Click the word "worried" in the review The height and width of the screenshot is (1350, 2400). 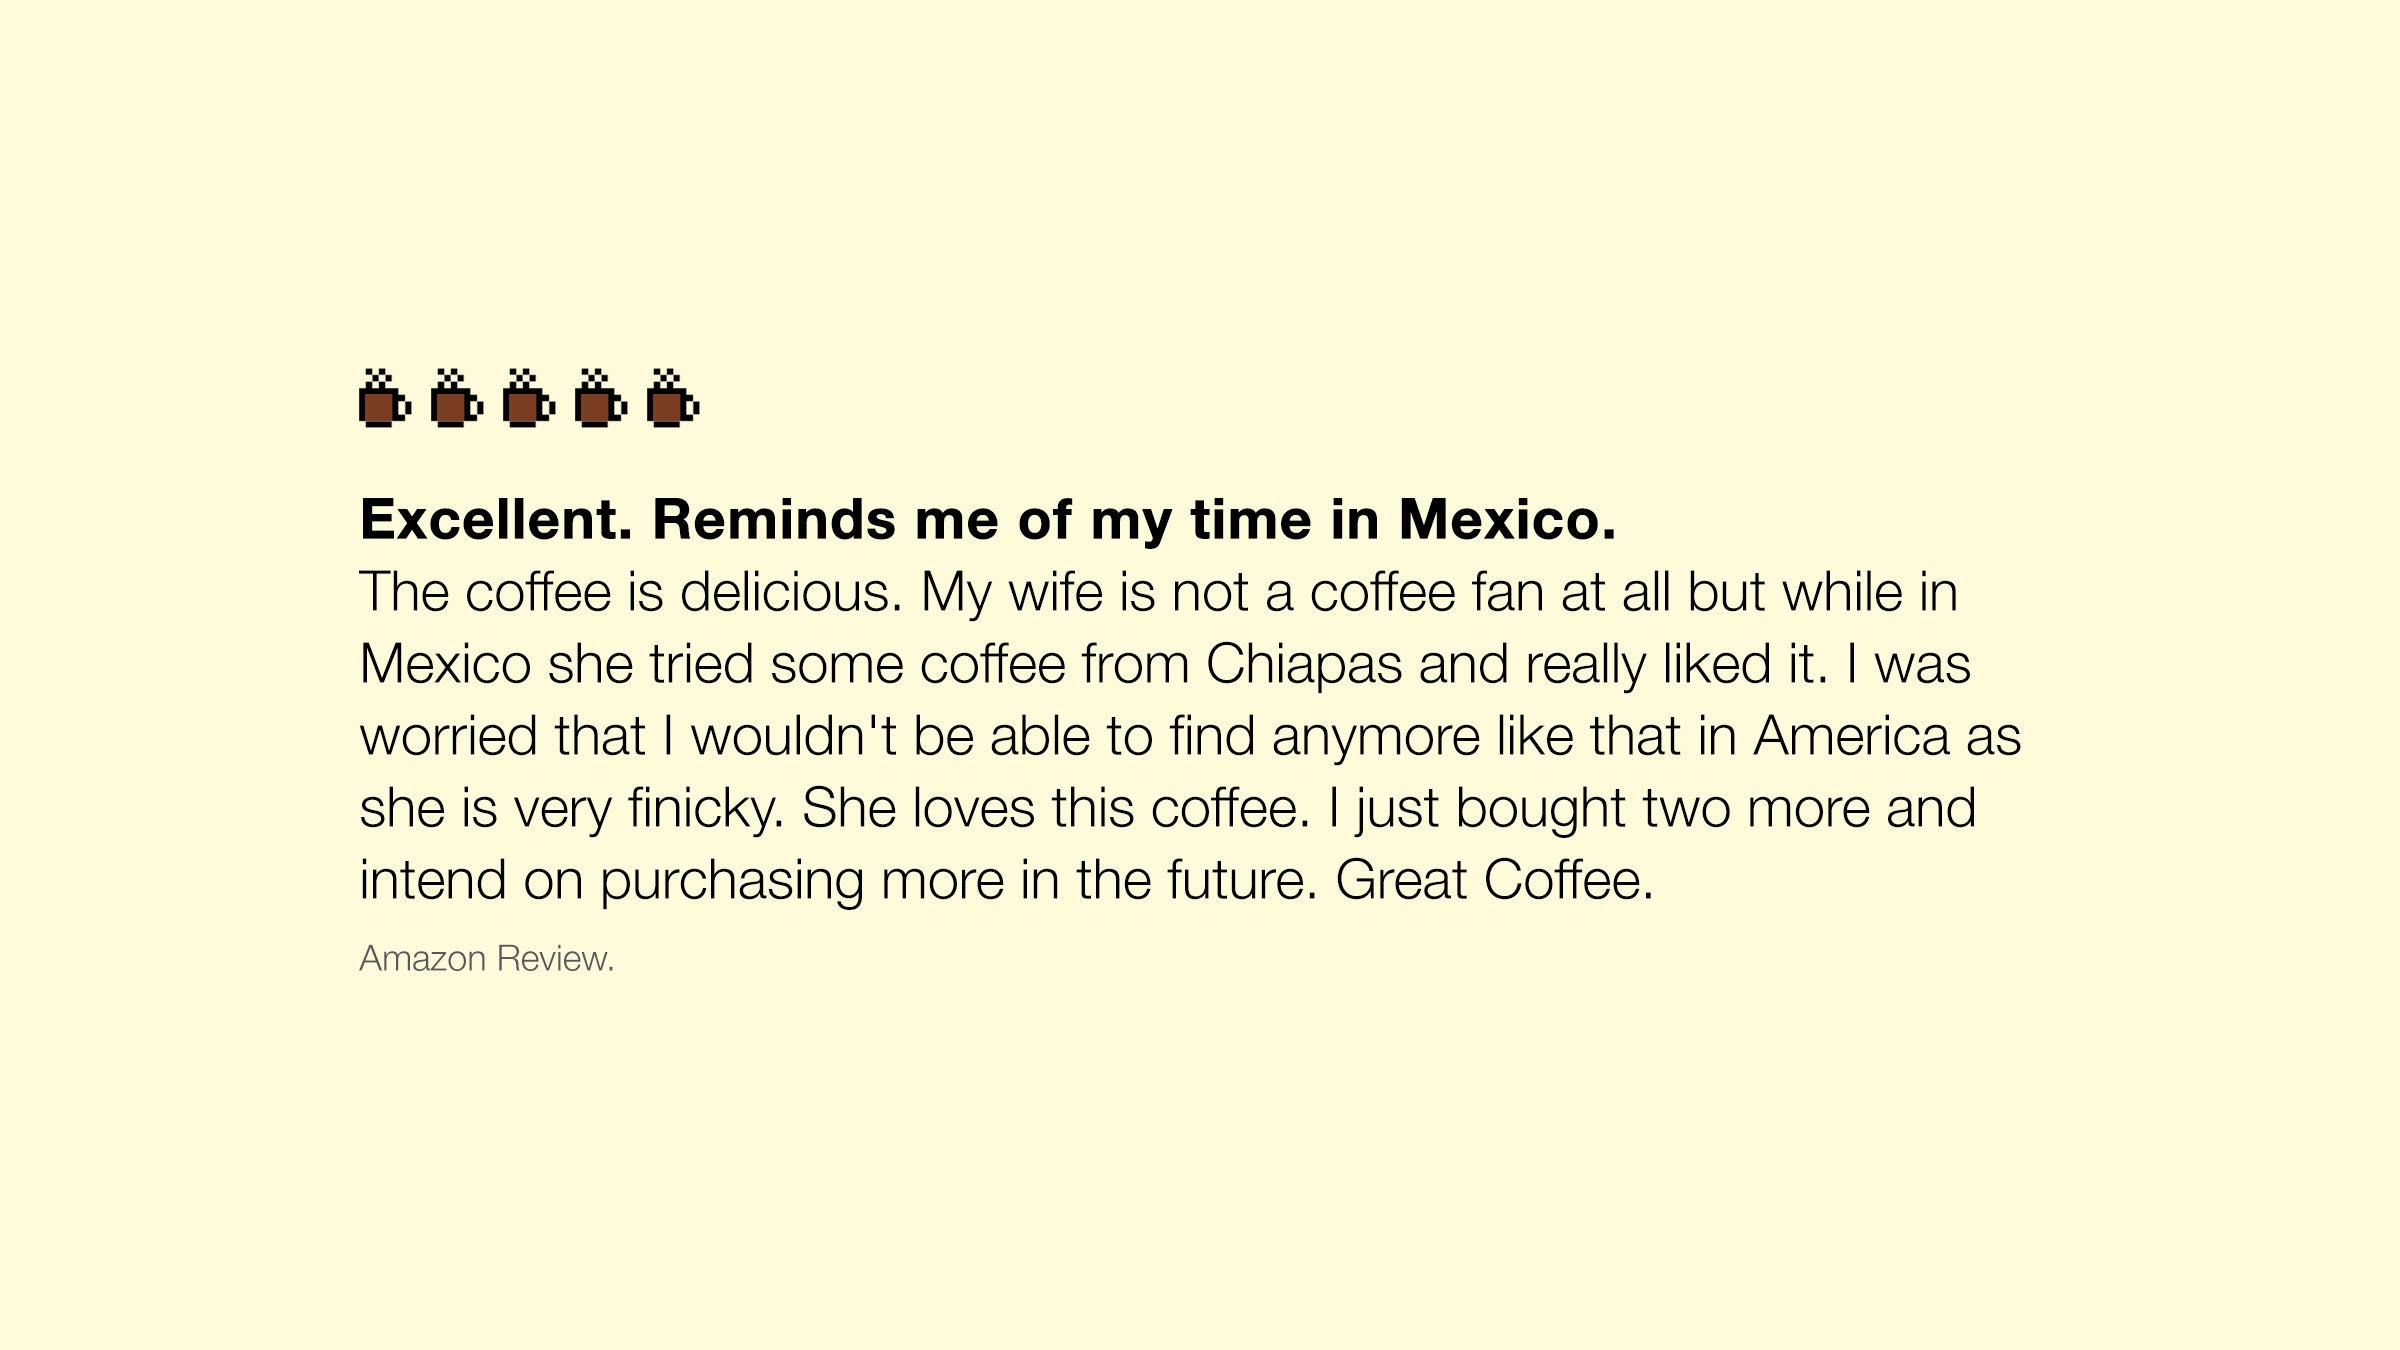449,737
